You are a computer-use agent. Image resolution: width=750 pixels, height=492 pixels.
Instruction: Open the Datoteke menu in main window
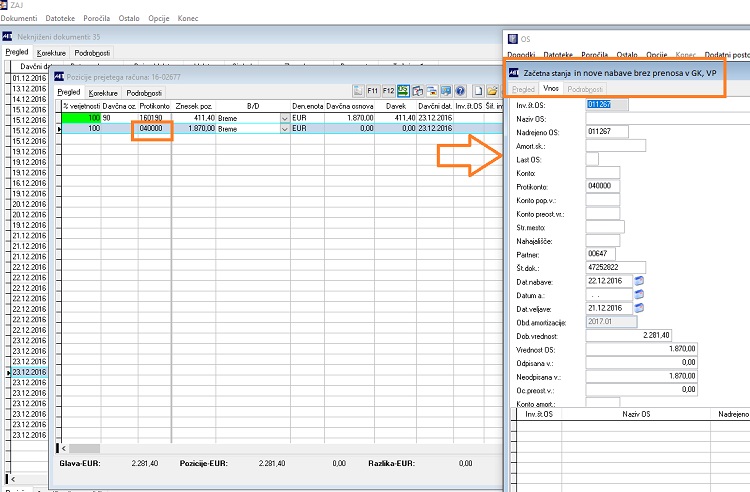[x=60, y=18]
